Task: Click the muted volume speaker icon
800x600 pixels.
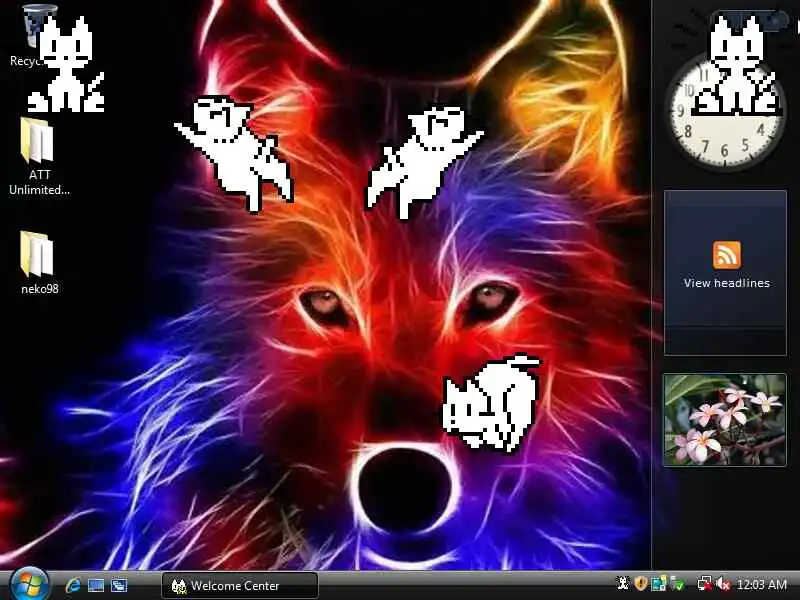Action: 723,584
